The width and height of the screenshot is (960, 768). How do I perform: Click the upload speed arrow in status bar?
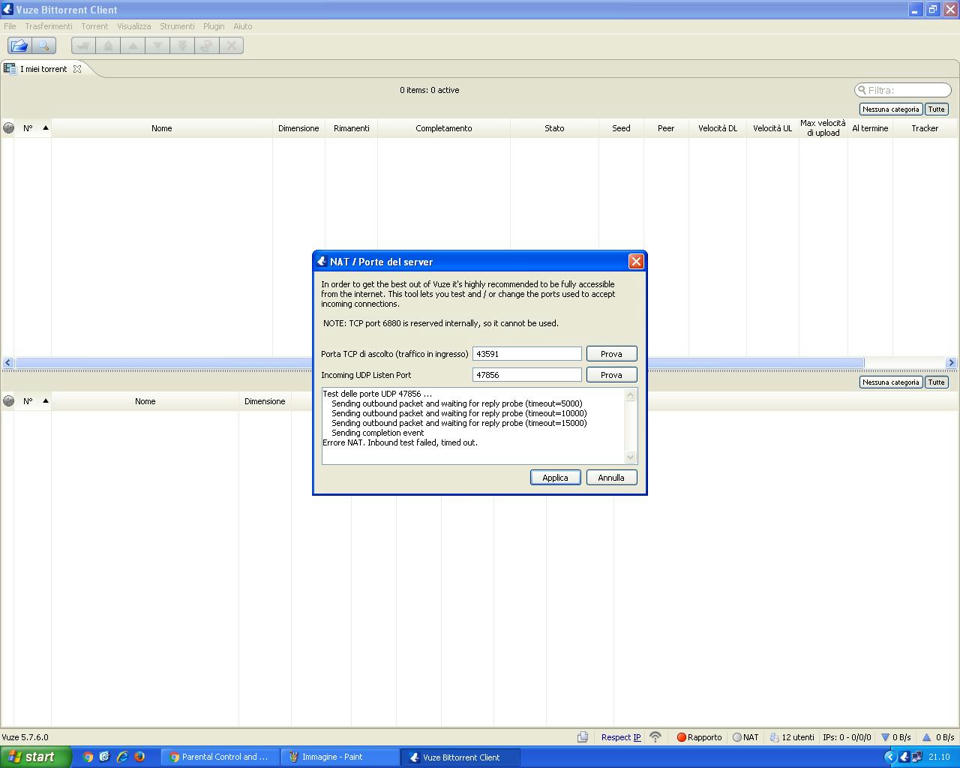(x=927, y=737)
